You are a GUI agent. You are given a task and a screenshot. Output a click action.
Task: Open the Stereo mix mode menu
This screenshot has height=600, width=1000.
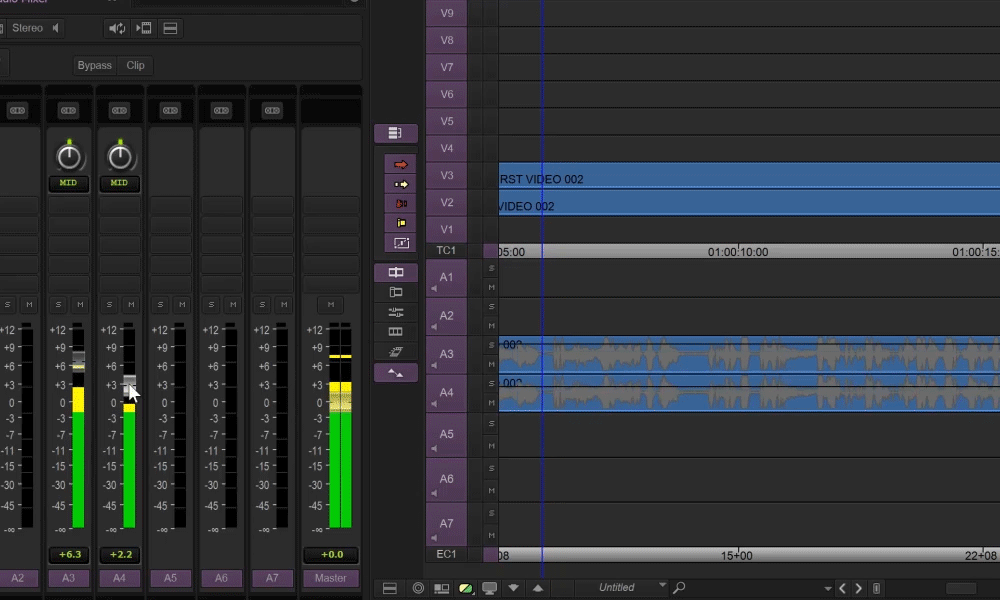34,28
